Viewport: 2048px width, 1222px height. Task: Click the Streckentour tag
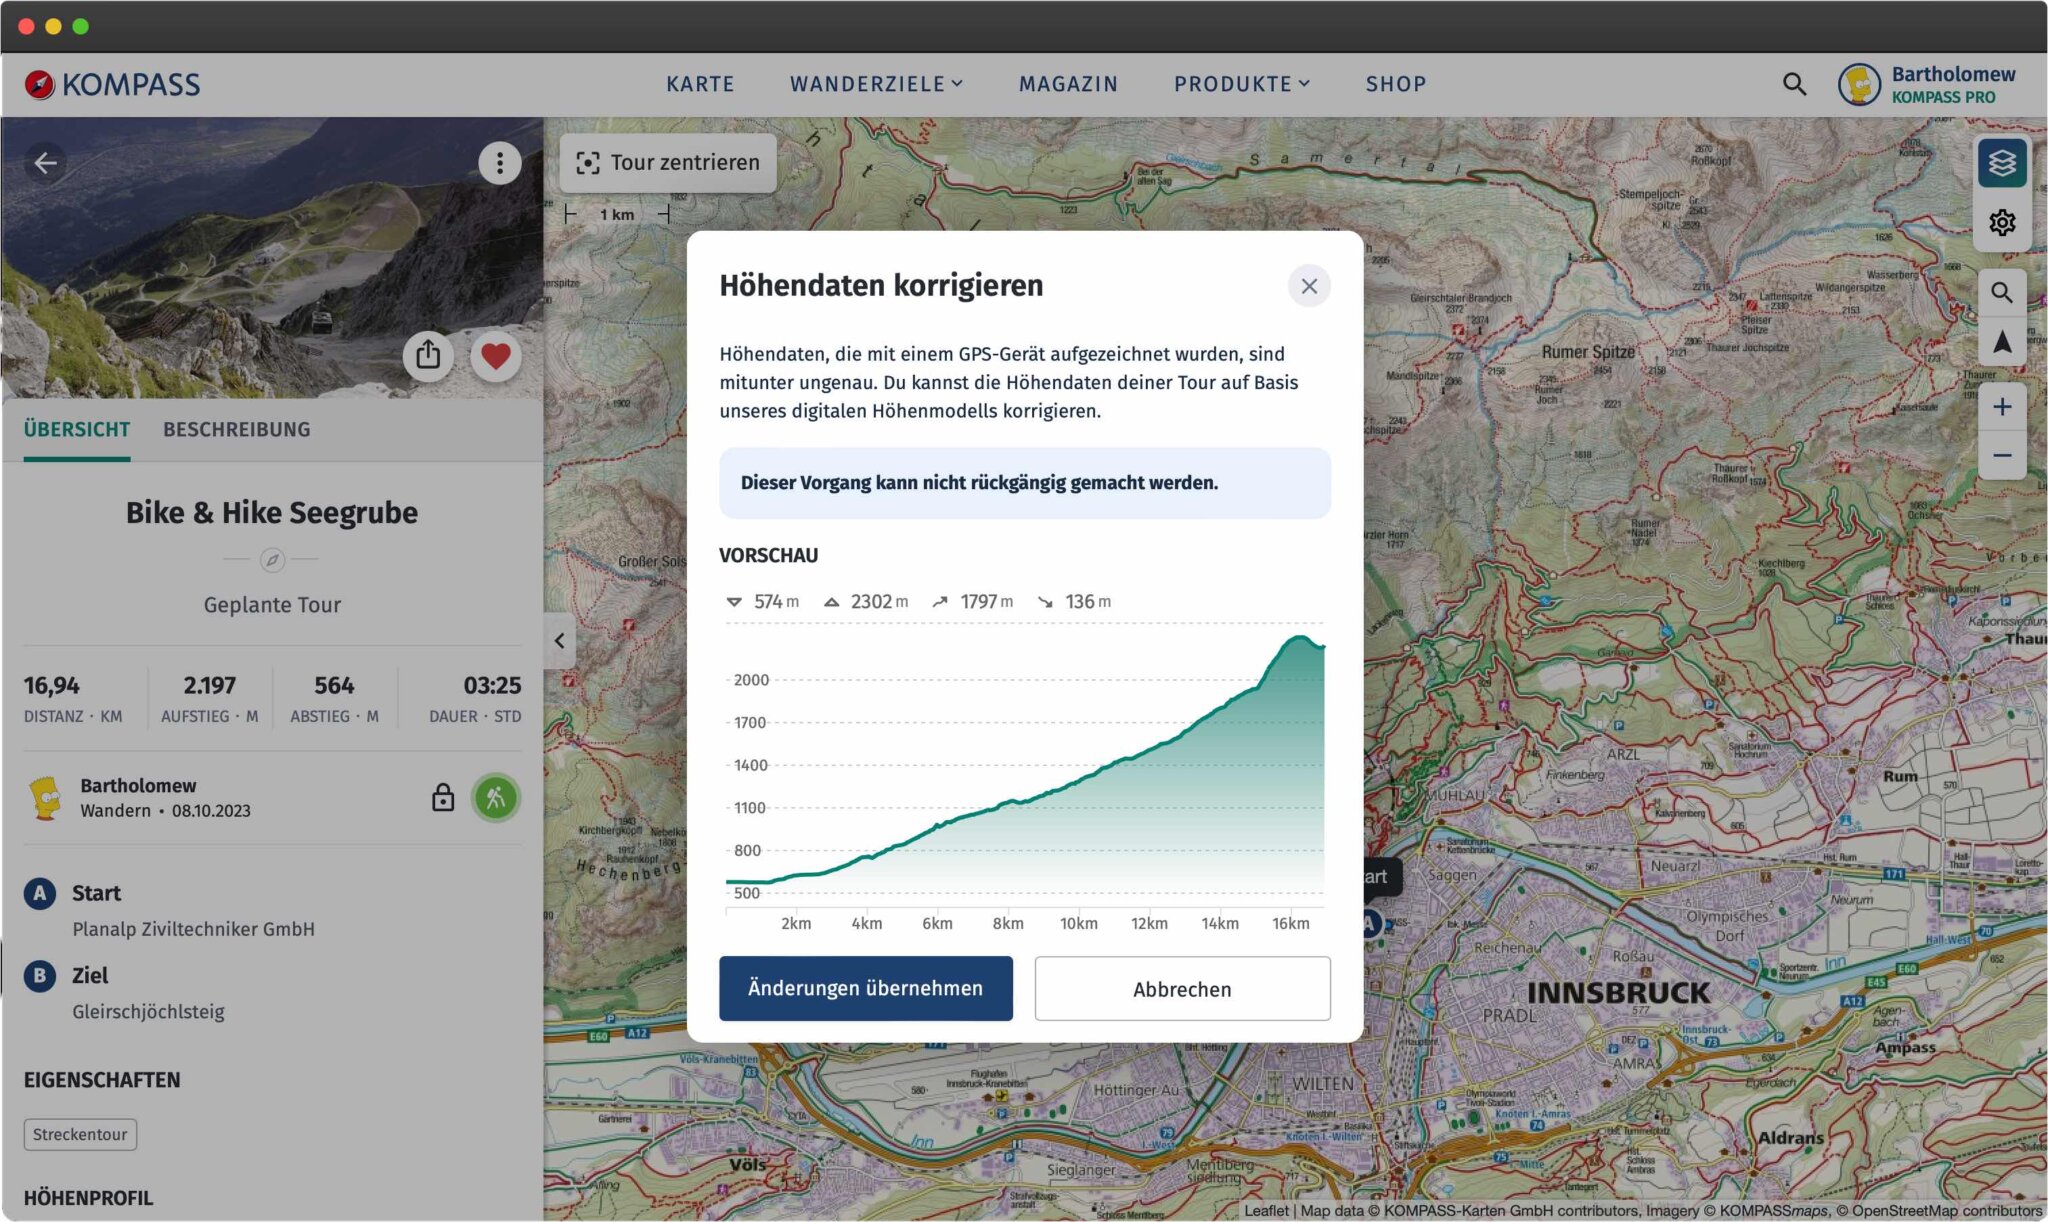(80, 1134)
